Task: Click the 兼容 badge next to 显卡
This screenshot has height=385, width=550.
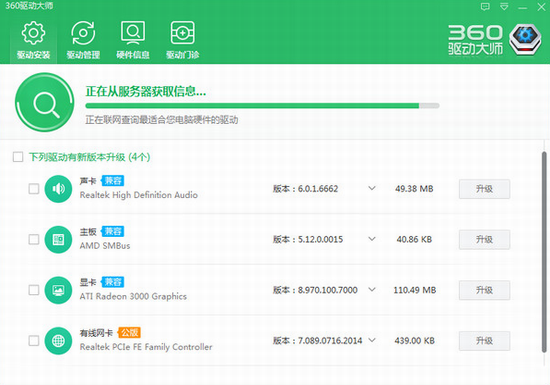Action: (x=113, y=282)
